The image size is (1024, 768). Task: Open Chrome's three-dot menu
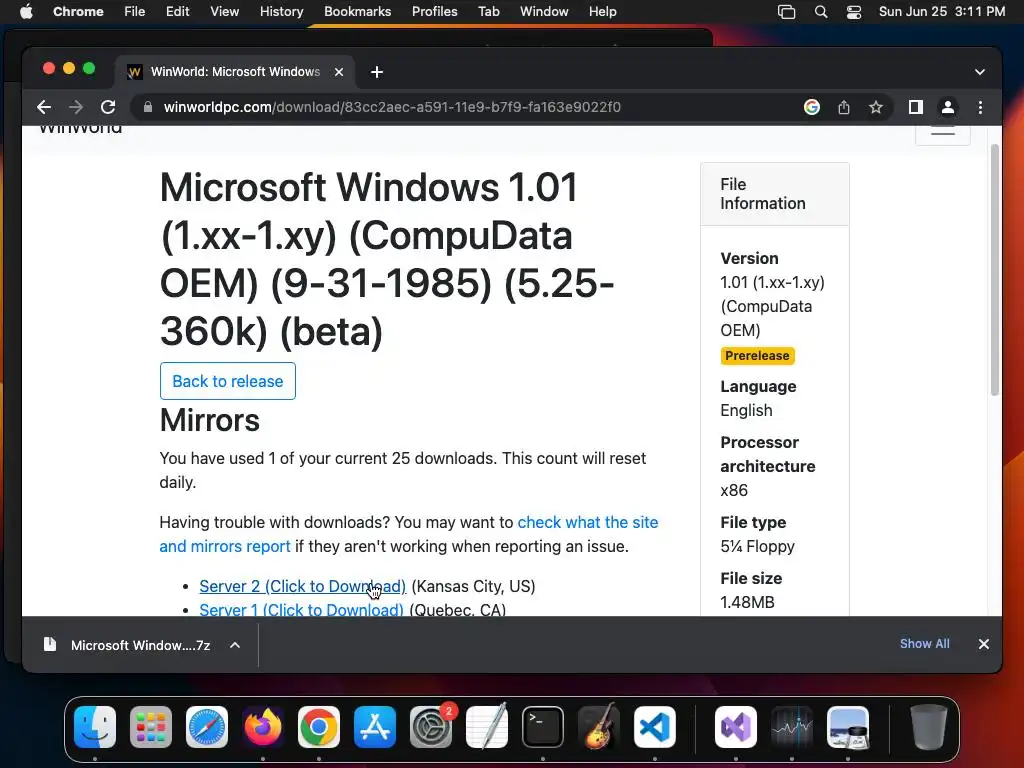[x=980, y=107]
